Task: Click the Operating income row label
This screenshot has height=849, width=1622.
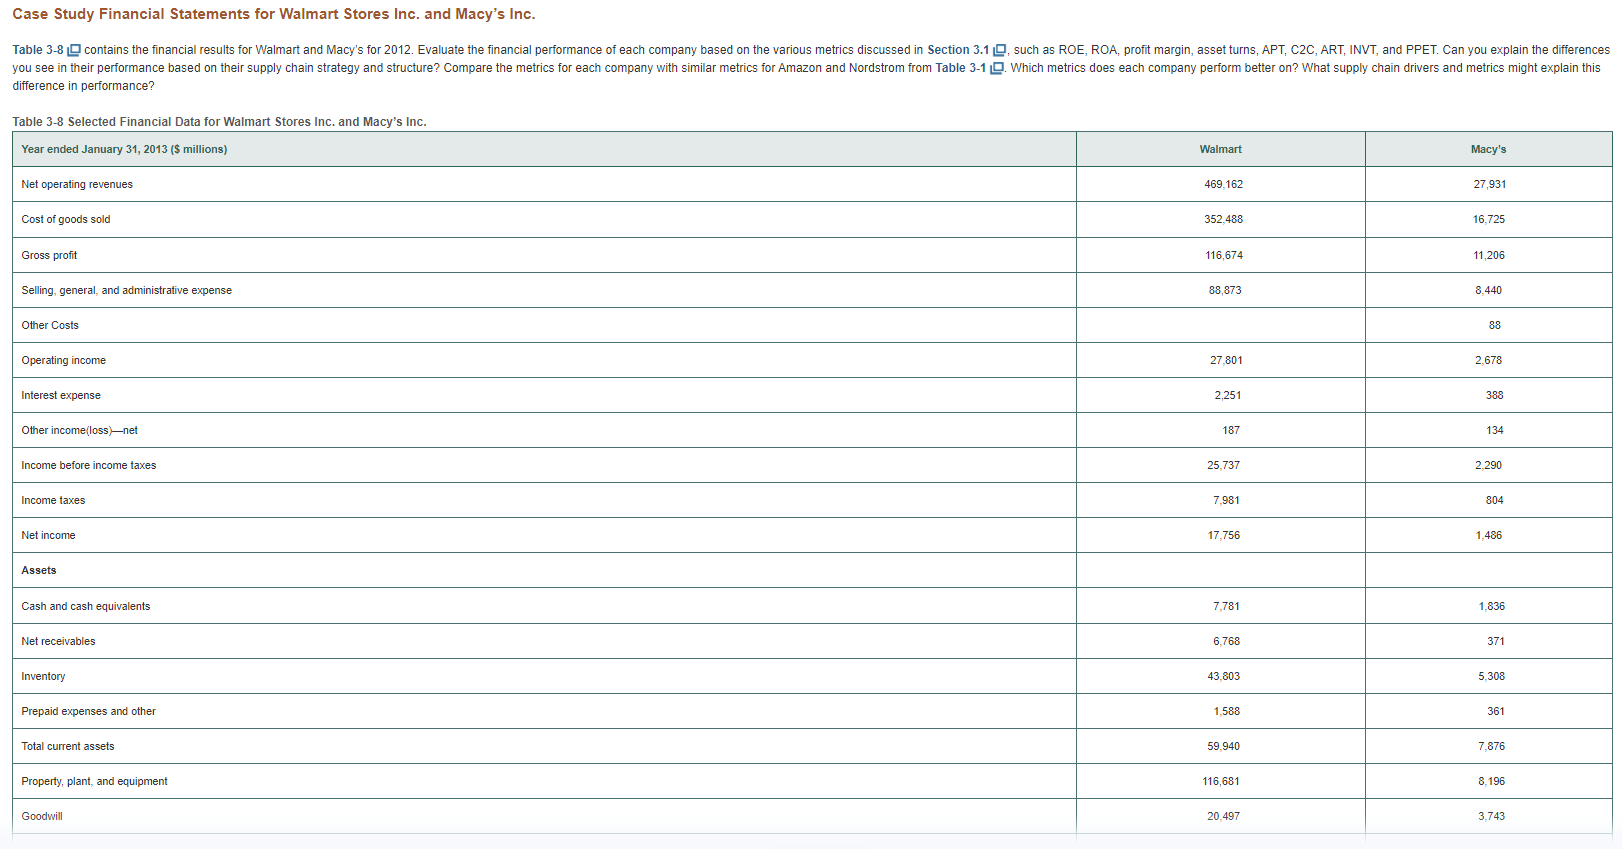Action: tap(63, 360)
